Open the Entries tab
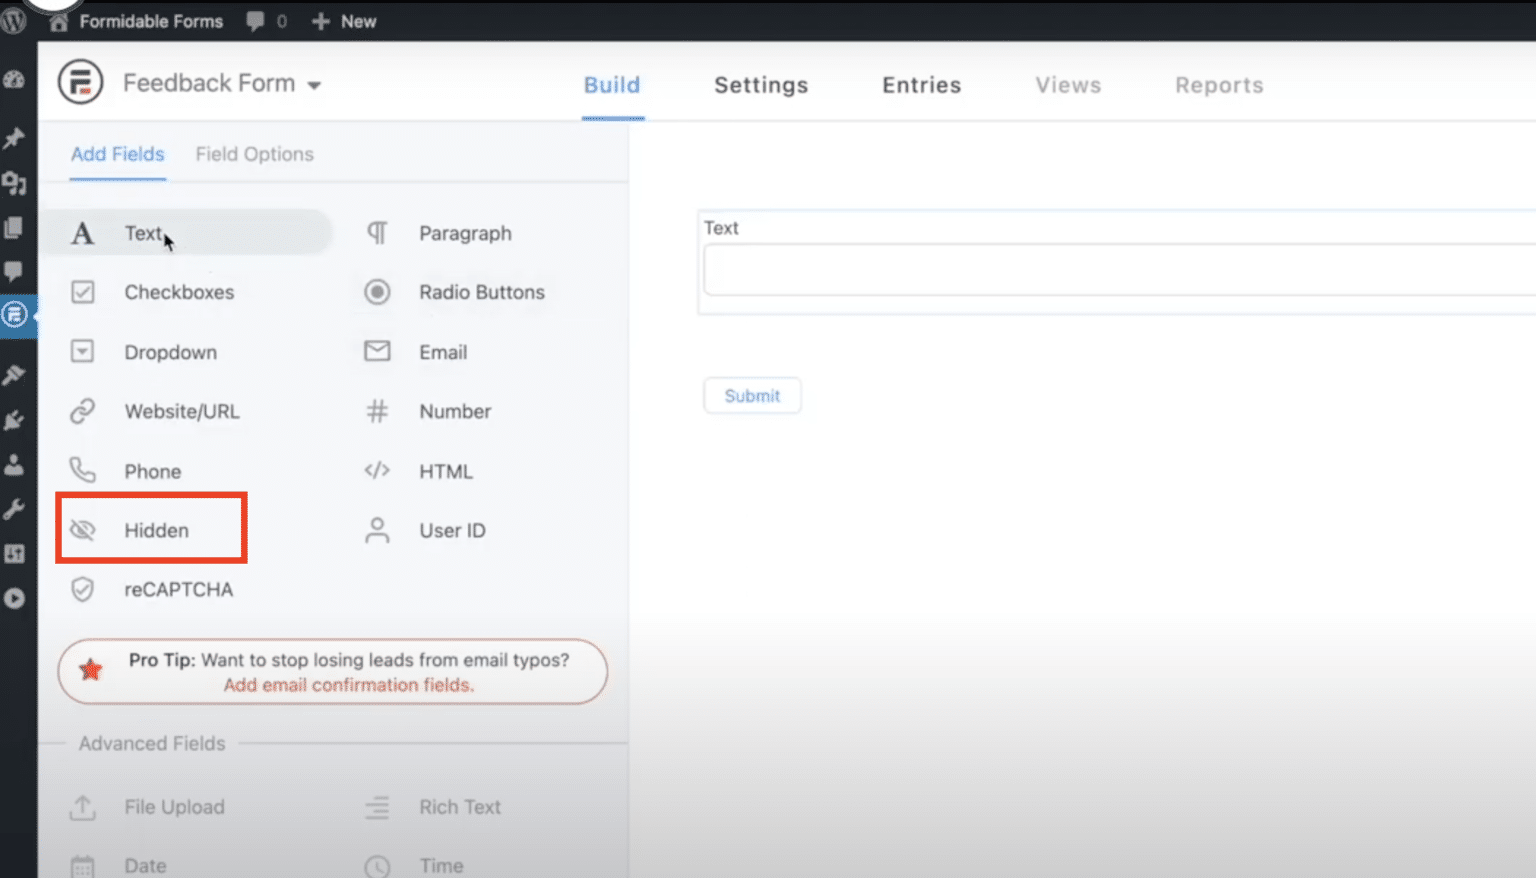 920,85
